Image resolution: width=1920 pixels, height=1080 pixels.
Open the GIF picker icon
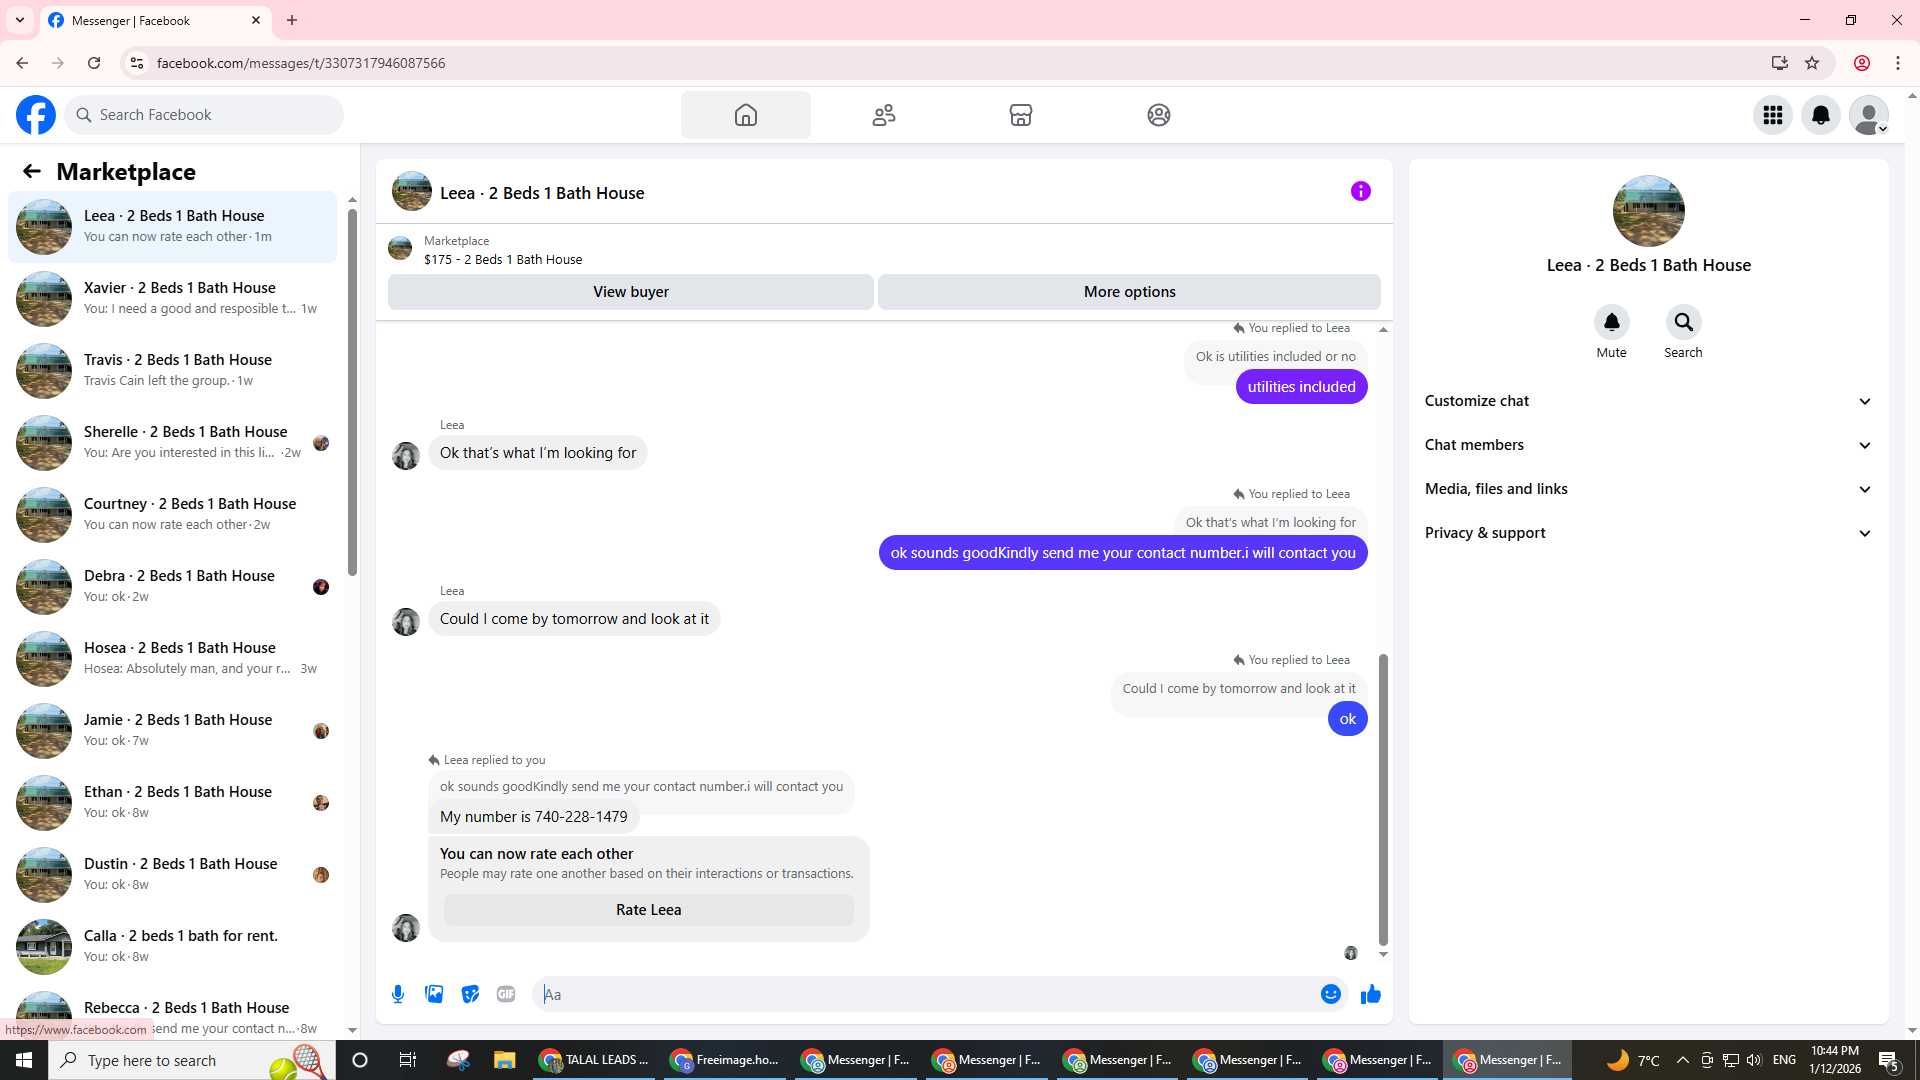click(506, 994)
